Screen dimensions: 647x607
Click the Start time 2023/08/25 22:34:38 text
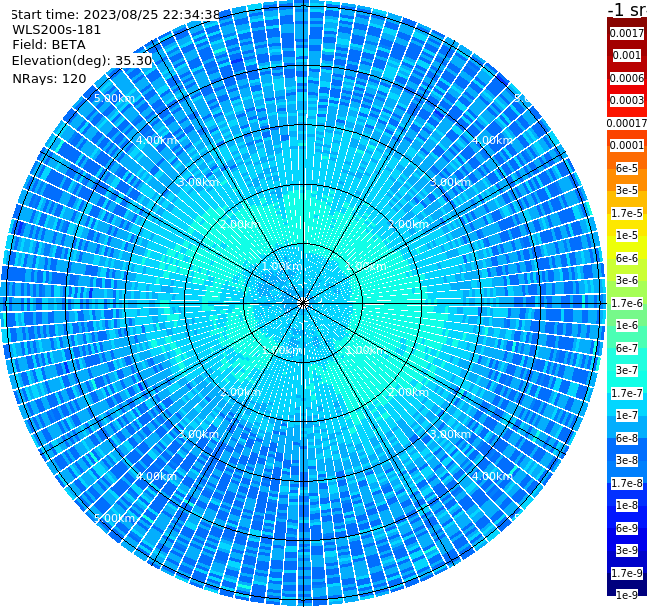coord(115,14)
